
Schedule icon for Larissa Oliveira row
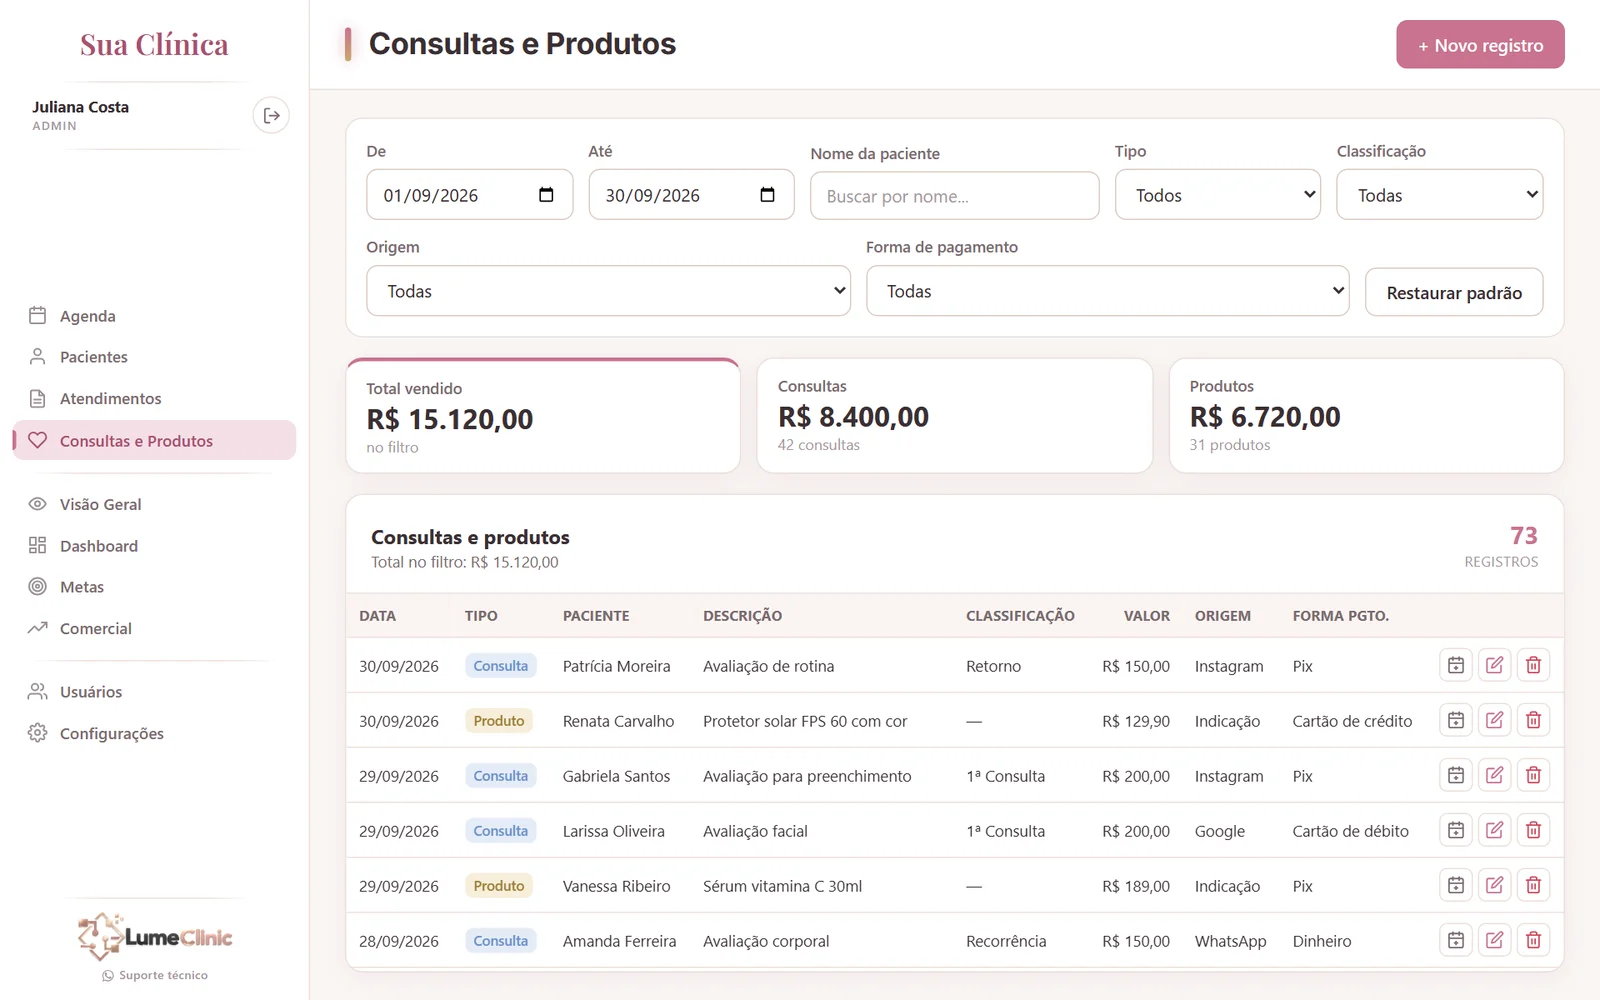[1456, 830]
